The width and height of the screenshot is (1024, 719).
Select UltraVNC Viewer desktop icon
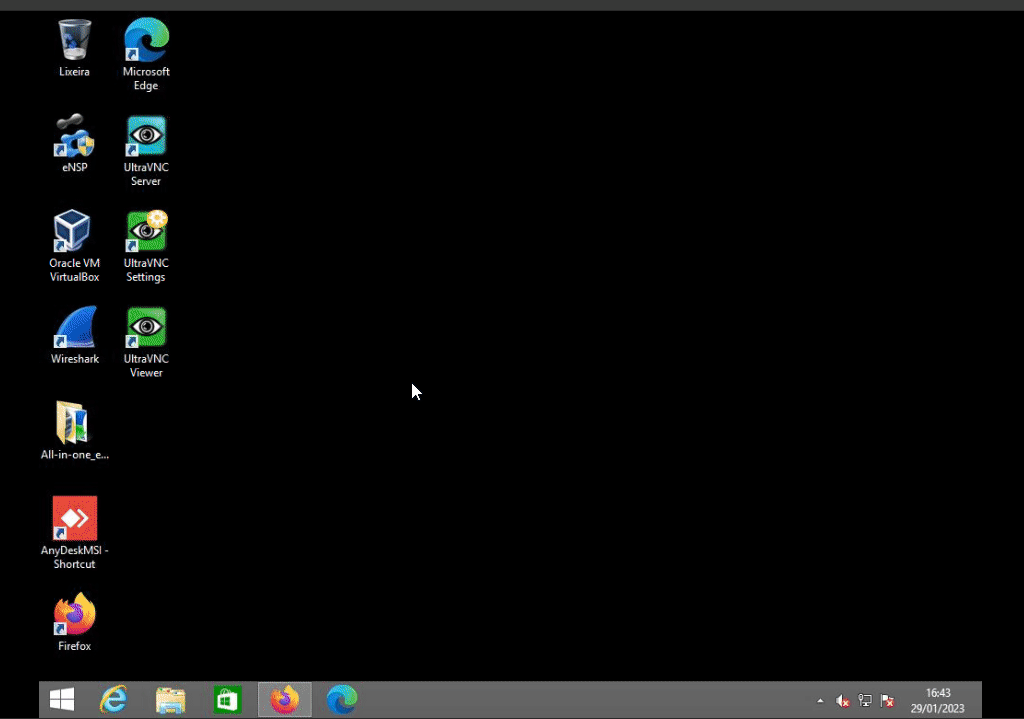[146, 342]
